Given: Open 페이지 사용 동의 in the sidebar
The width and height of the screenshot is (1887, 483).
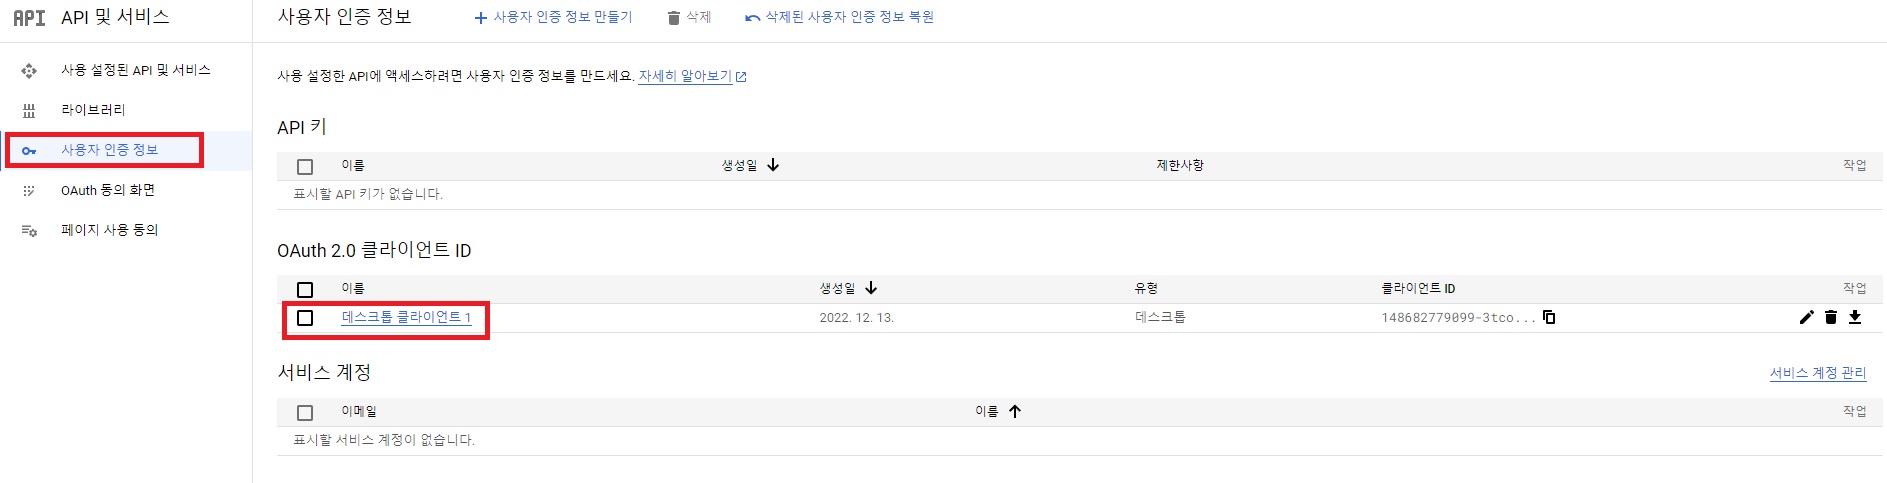Looking at the screenshot, I should [109, 230].
